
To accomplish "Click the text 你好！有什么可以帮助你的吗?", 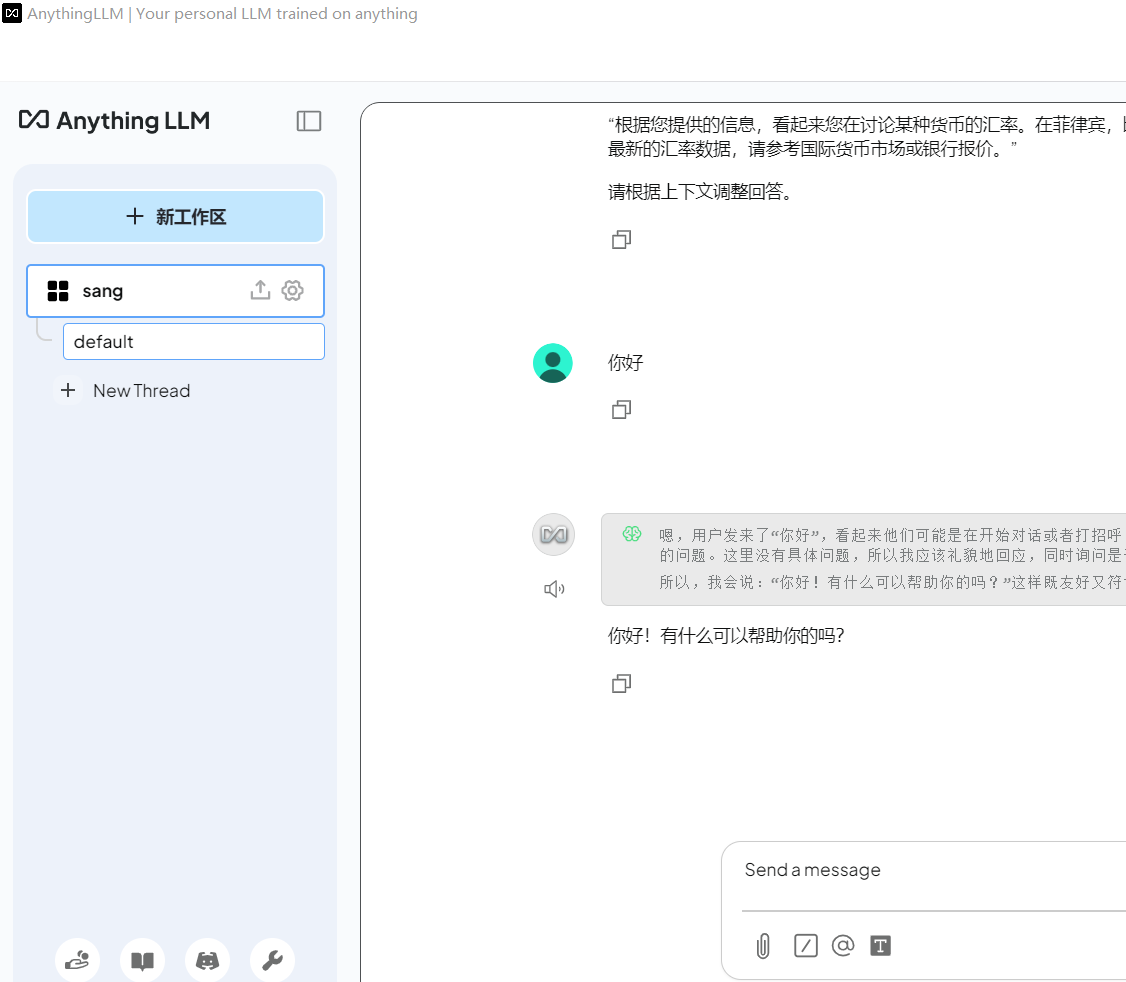I will (x=726, y=636).
